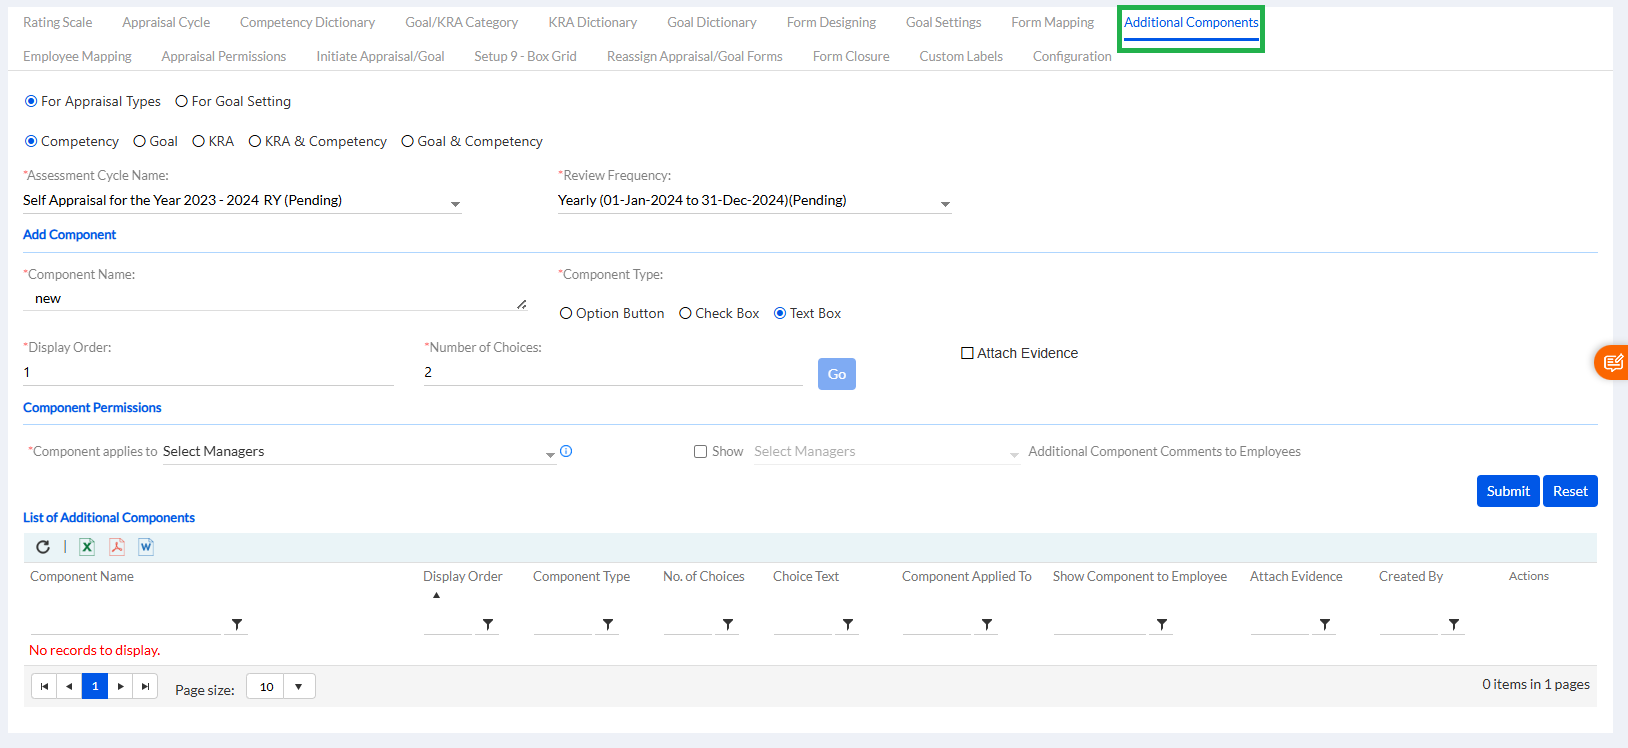This screenshot has height=748, width=1628.
Task: Open the Page size dropdown
Action: tap(298, 687)
